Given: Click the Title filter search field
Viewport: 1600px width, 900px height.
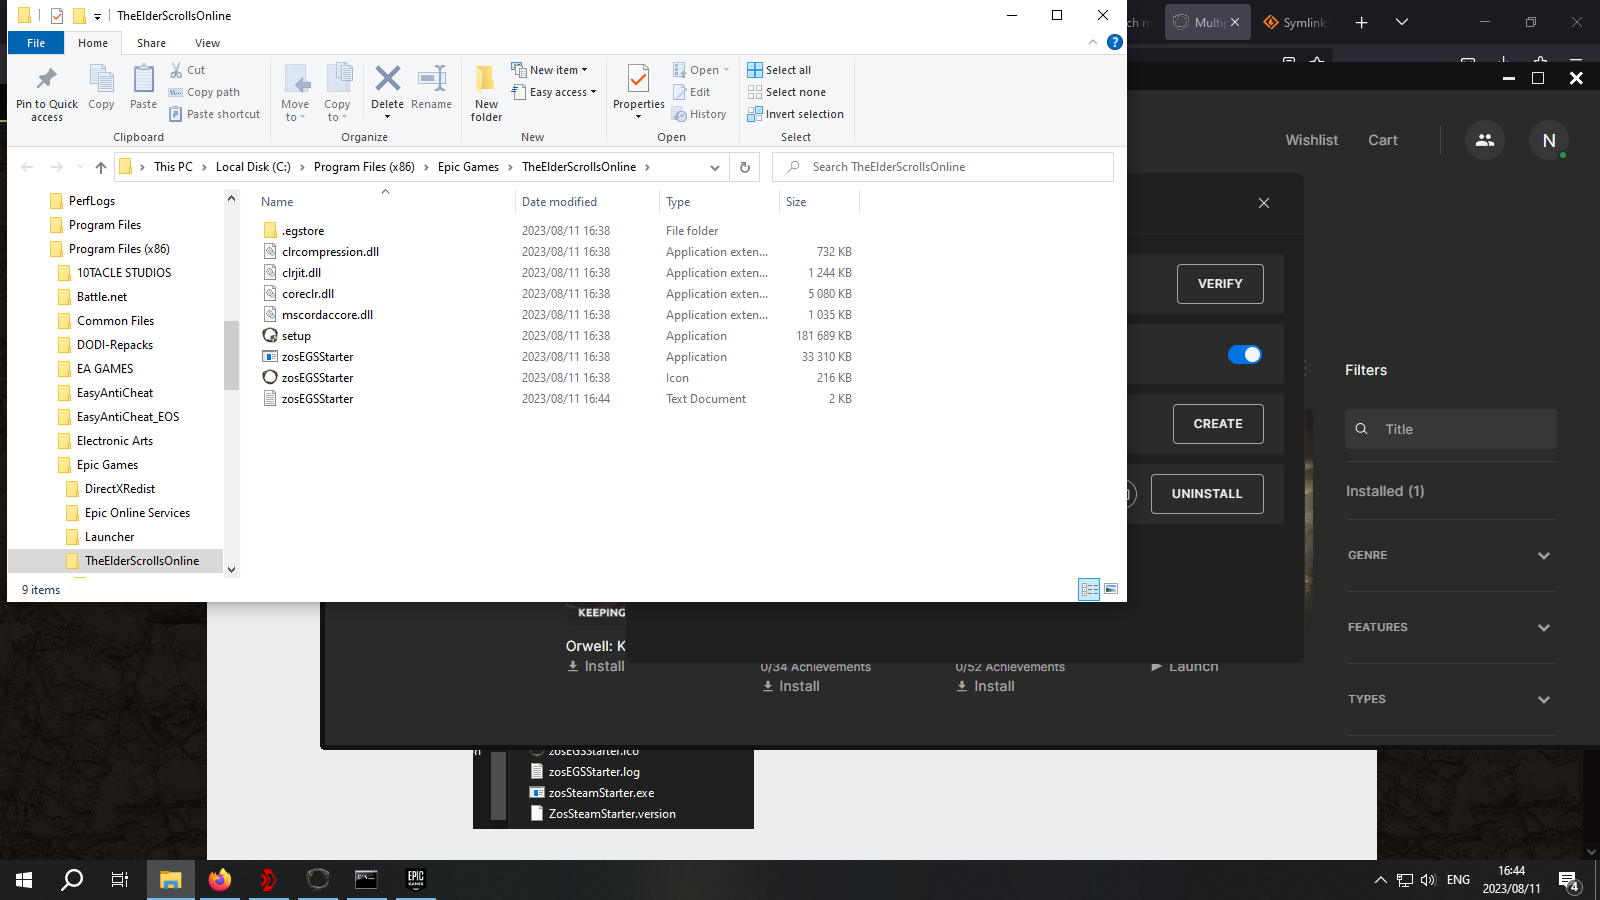Looking at the screenshot, I should 1450,429.
